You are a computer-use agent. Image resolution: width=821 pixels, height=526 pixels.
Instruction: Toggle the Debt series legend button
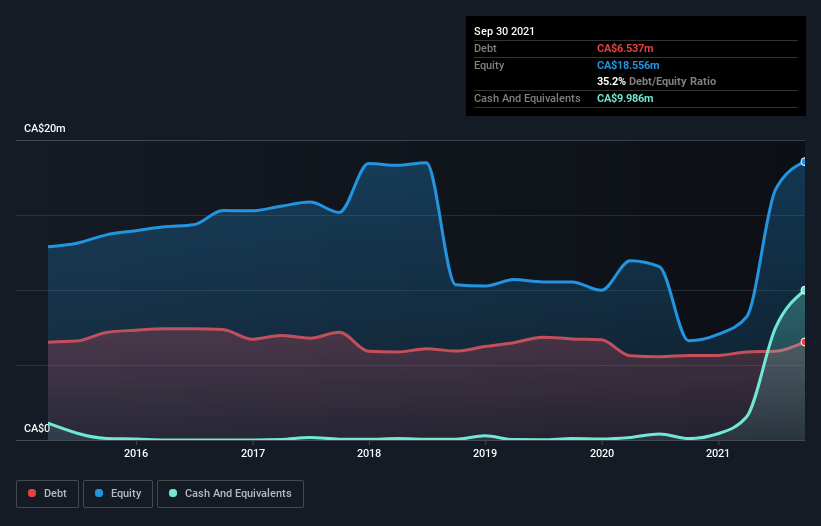[x=47, y=494]
